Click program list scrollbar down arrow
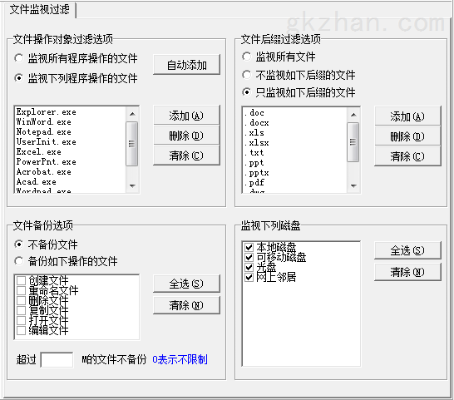The height and width of the screenshot is (400, 454). tap(132, 186)
